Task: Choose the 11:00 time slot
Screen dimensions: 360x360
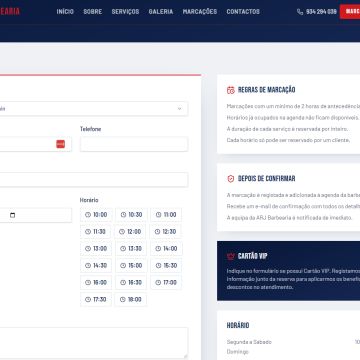Action: point(166,215)
